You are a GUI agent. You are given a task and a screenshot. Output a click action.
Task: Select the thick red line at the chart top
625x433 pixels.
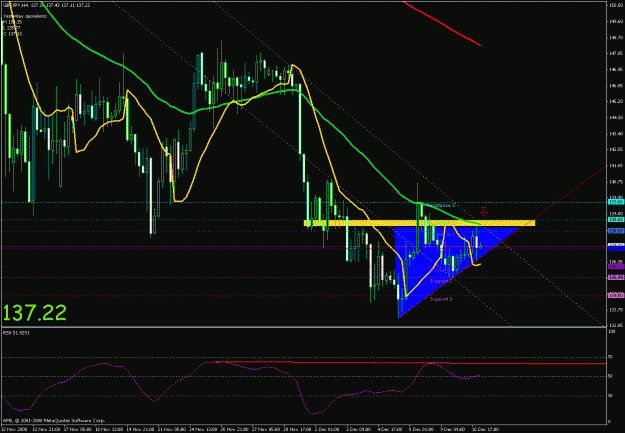click(442, 24)
